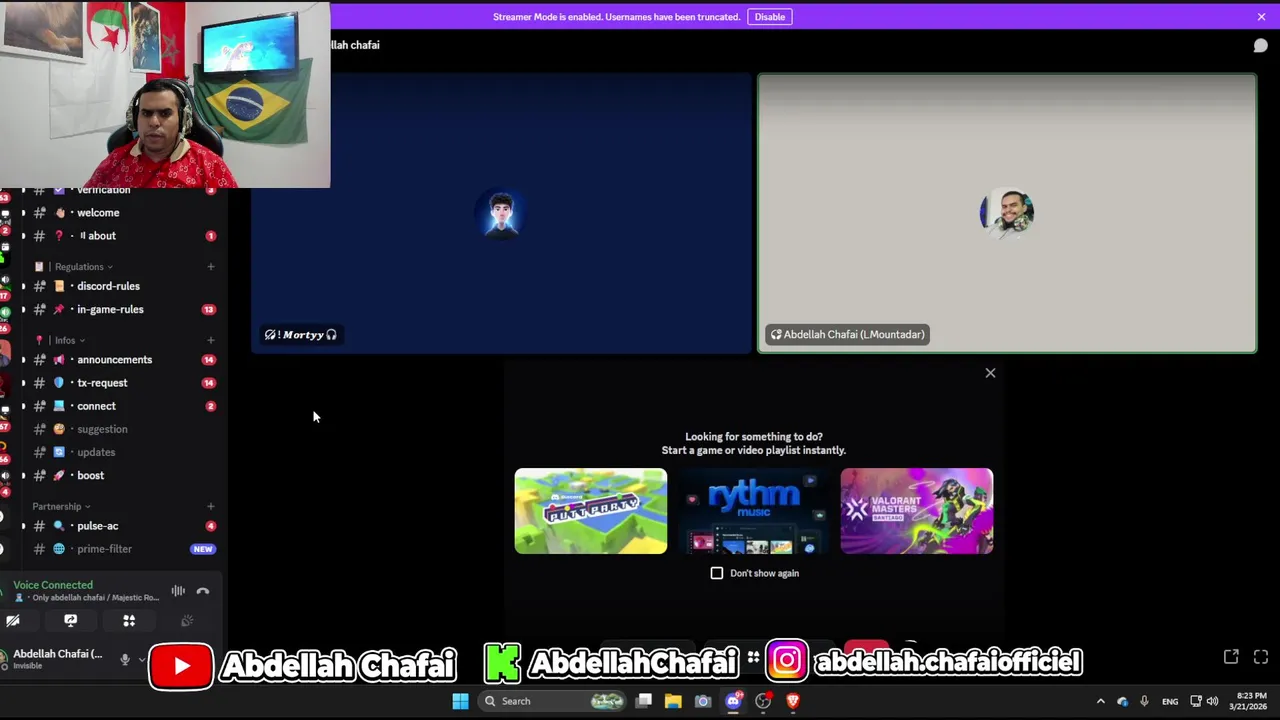Share your screen from voice panel

click(x=71, y=621)
